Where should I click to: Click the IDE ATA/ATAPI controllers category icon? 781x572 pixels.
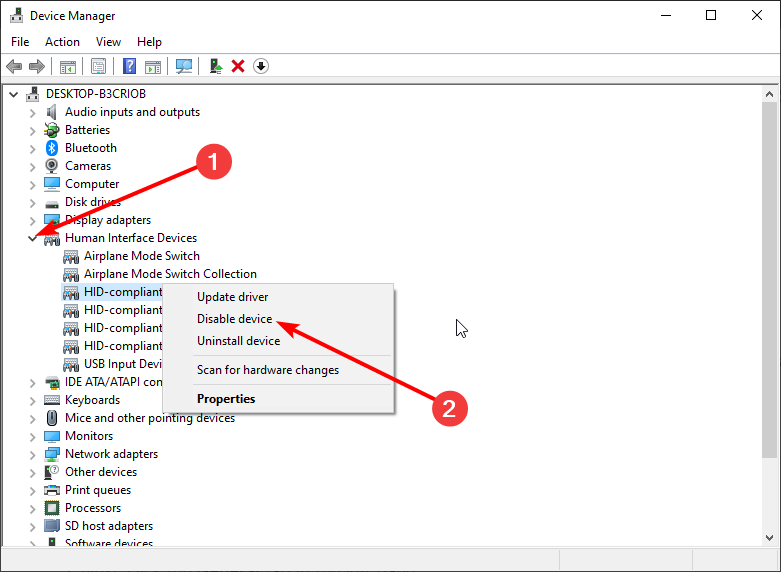click(52, 383)
